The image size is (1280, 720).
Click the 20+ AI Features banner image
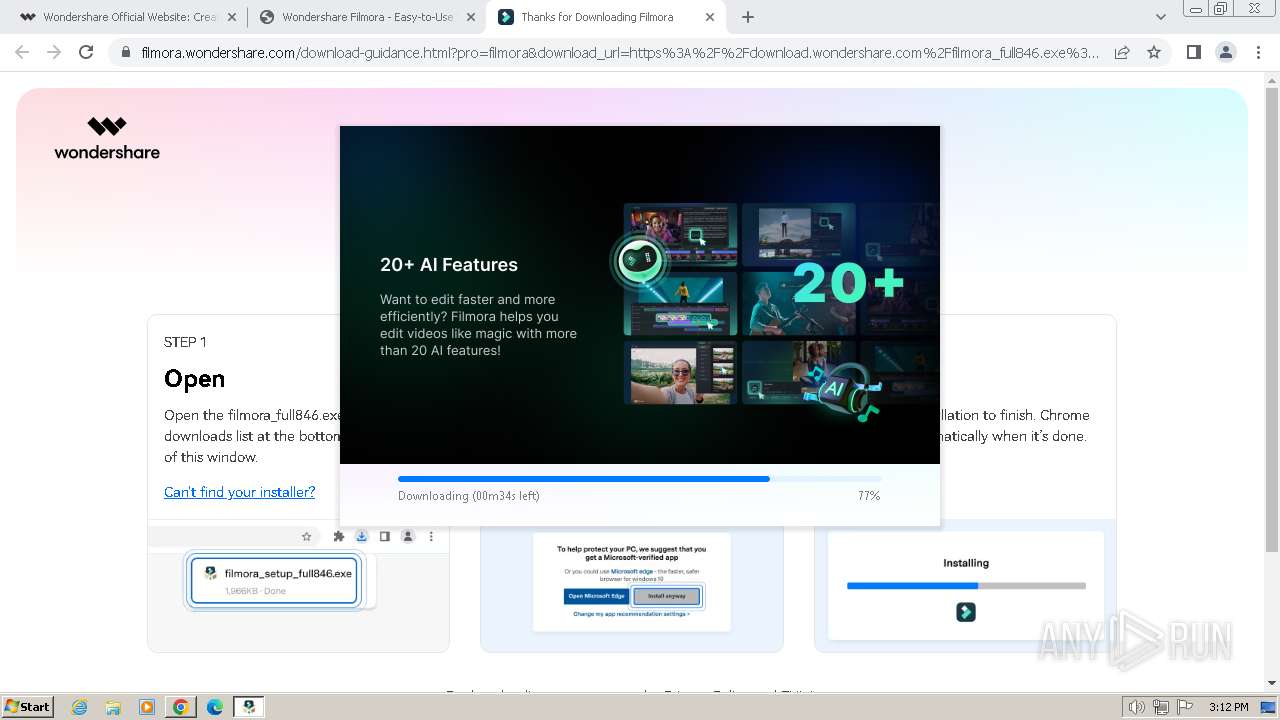[x=640, y=295]
